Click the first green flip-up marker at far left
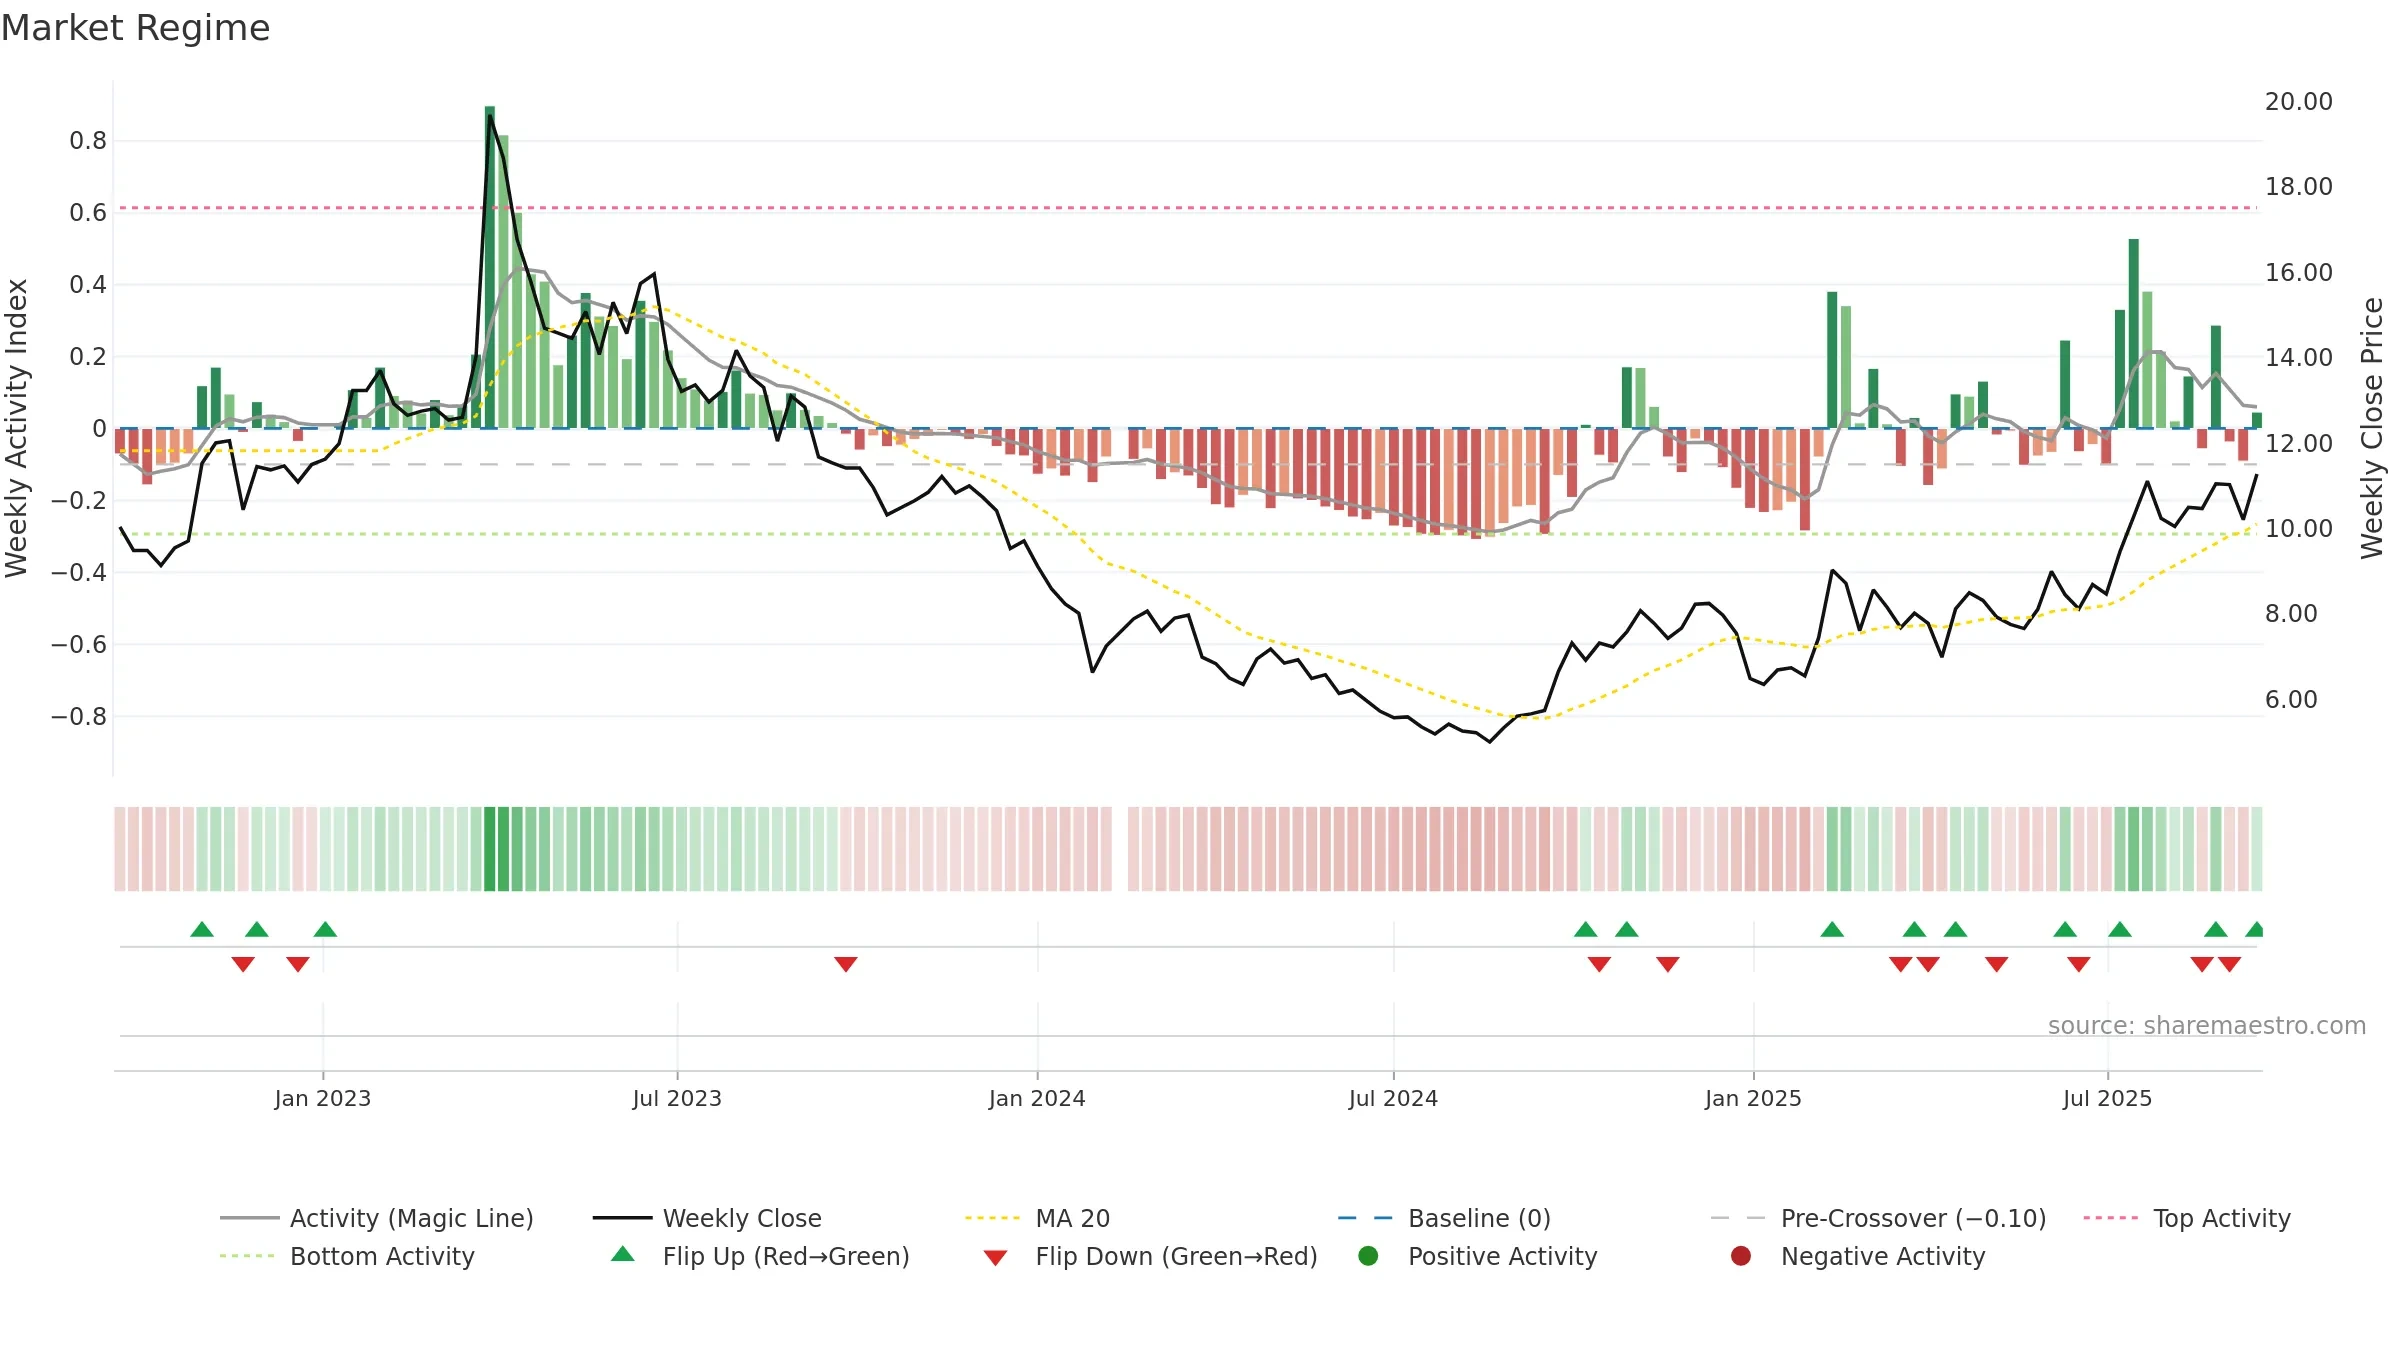Image resolution: width=2400 pixels, height=1350 pixels. tap(202, 929)
